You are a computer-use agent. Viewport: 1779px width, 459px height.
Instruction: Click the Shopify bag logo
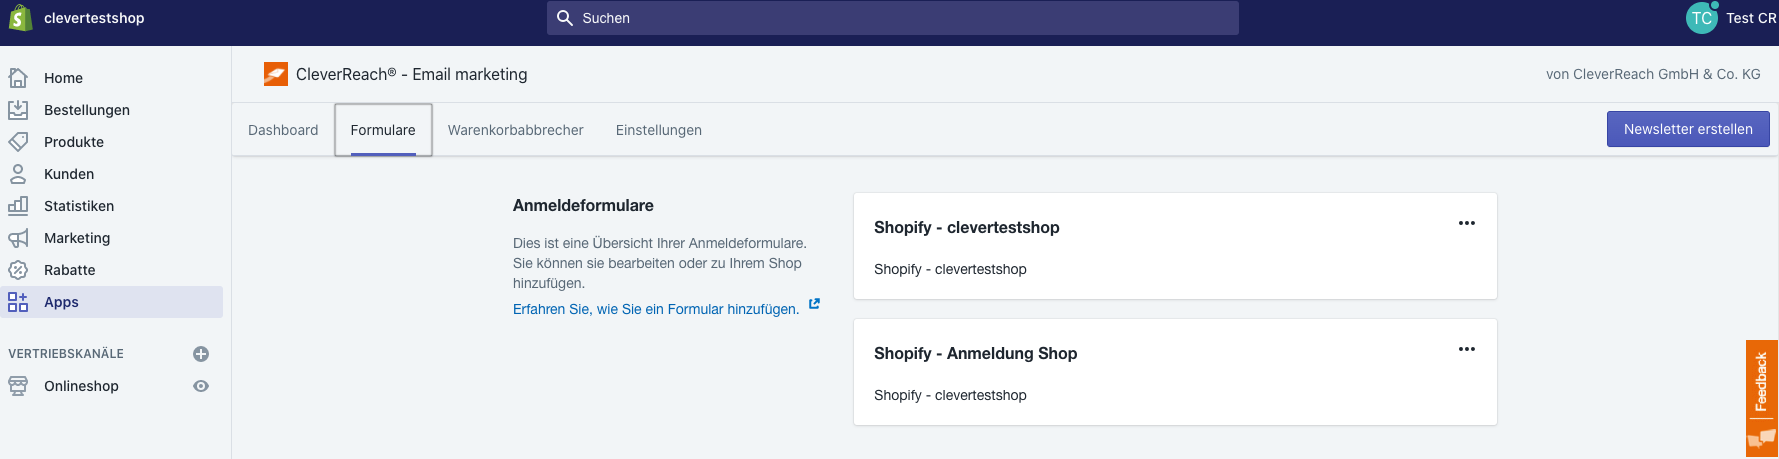click(x=20, y=18)
